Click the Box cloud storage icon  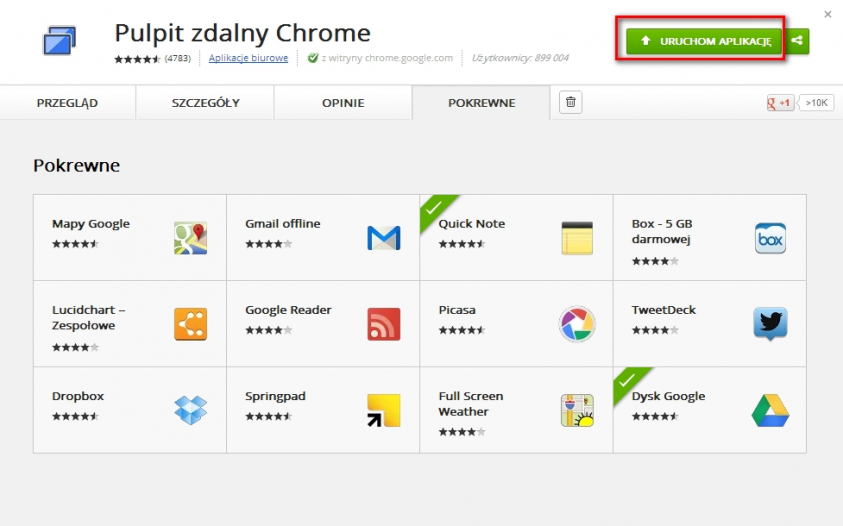pyautogui.click(x=770, y=238)
